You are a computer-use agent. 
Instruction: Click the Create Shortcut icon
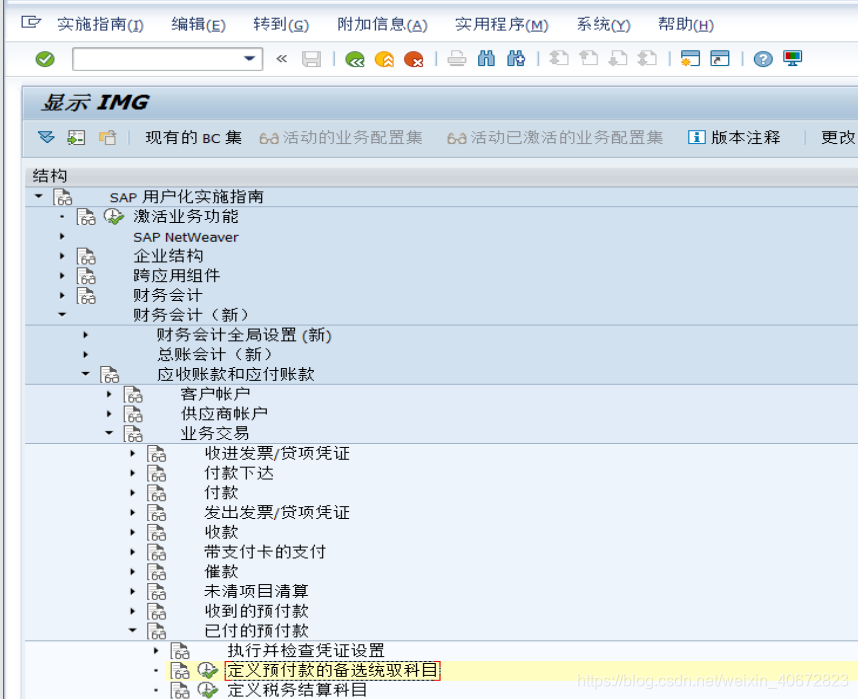coord(720,58)
